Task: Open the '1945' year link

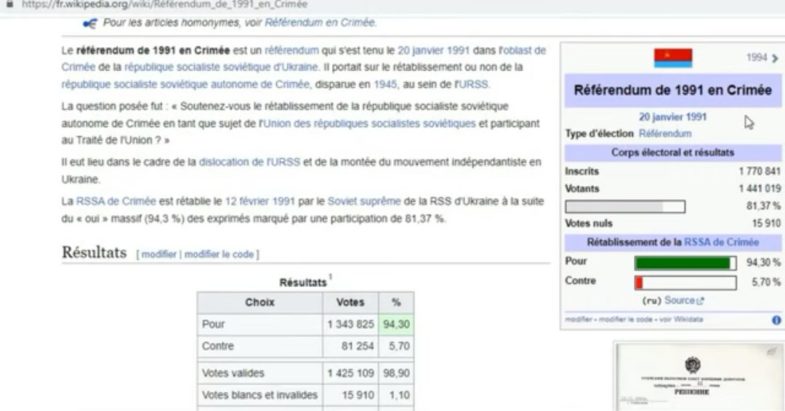Action: [x=385, y=84]
